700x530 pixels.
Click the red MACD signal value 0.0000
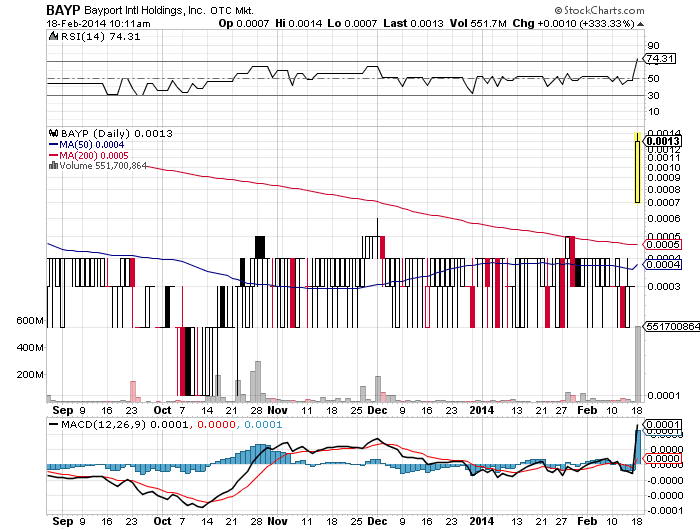[216, 424]
